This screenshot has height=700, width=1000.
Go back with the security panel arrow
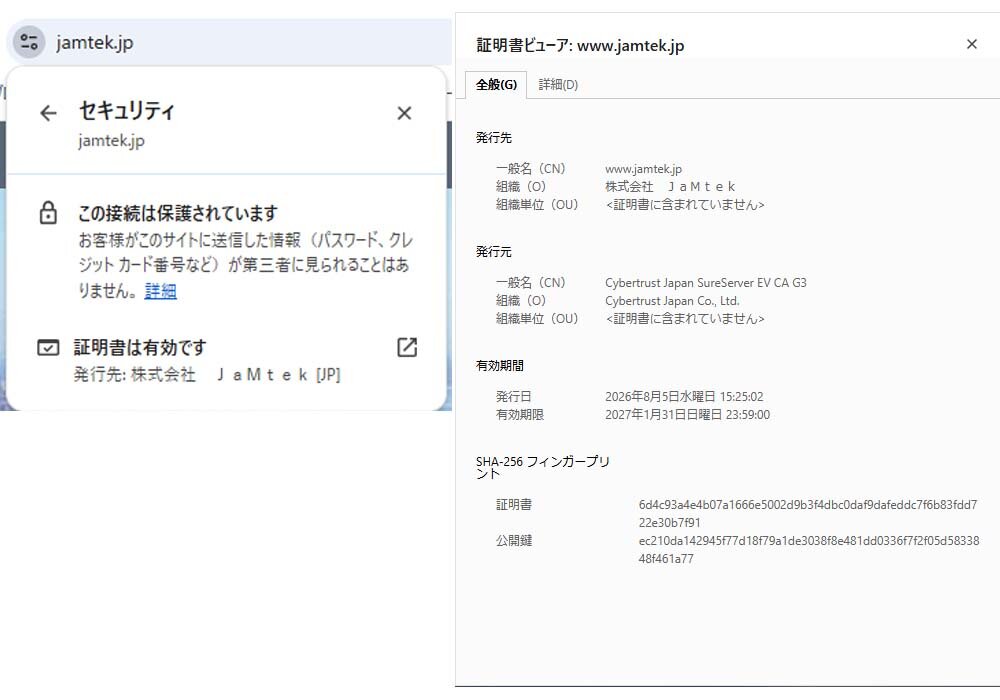48,113
